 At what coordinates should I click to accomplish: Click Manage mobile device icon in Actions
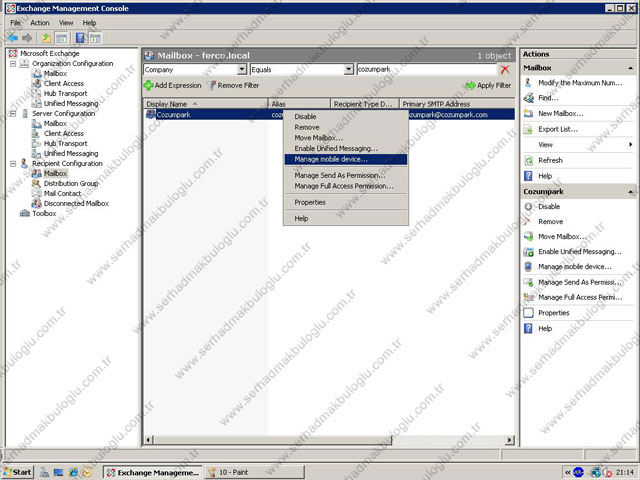[x=529, y=267]
